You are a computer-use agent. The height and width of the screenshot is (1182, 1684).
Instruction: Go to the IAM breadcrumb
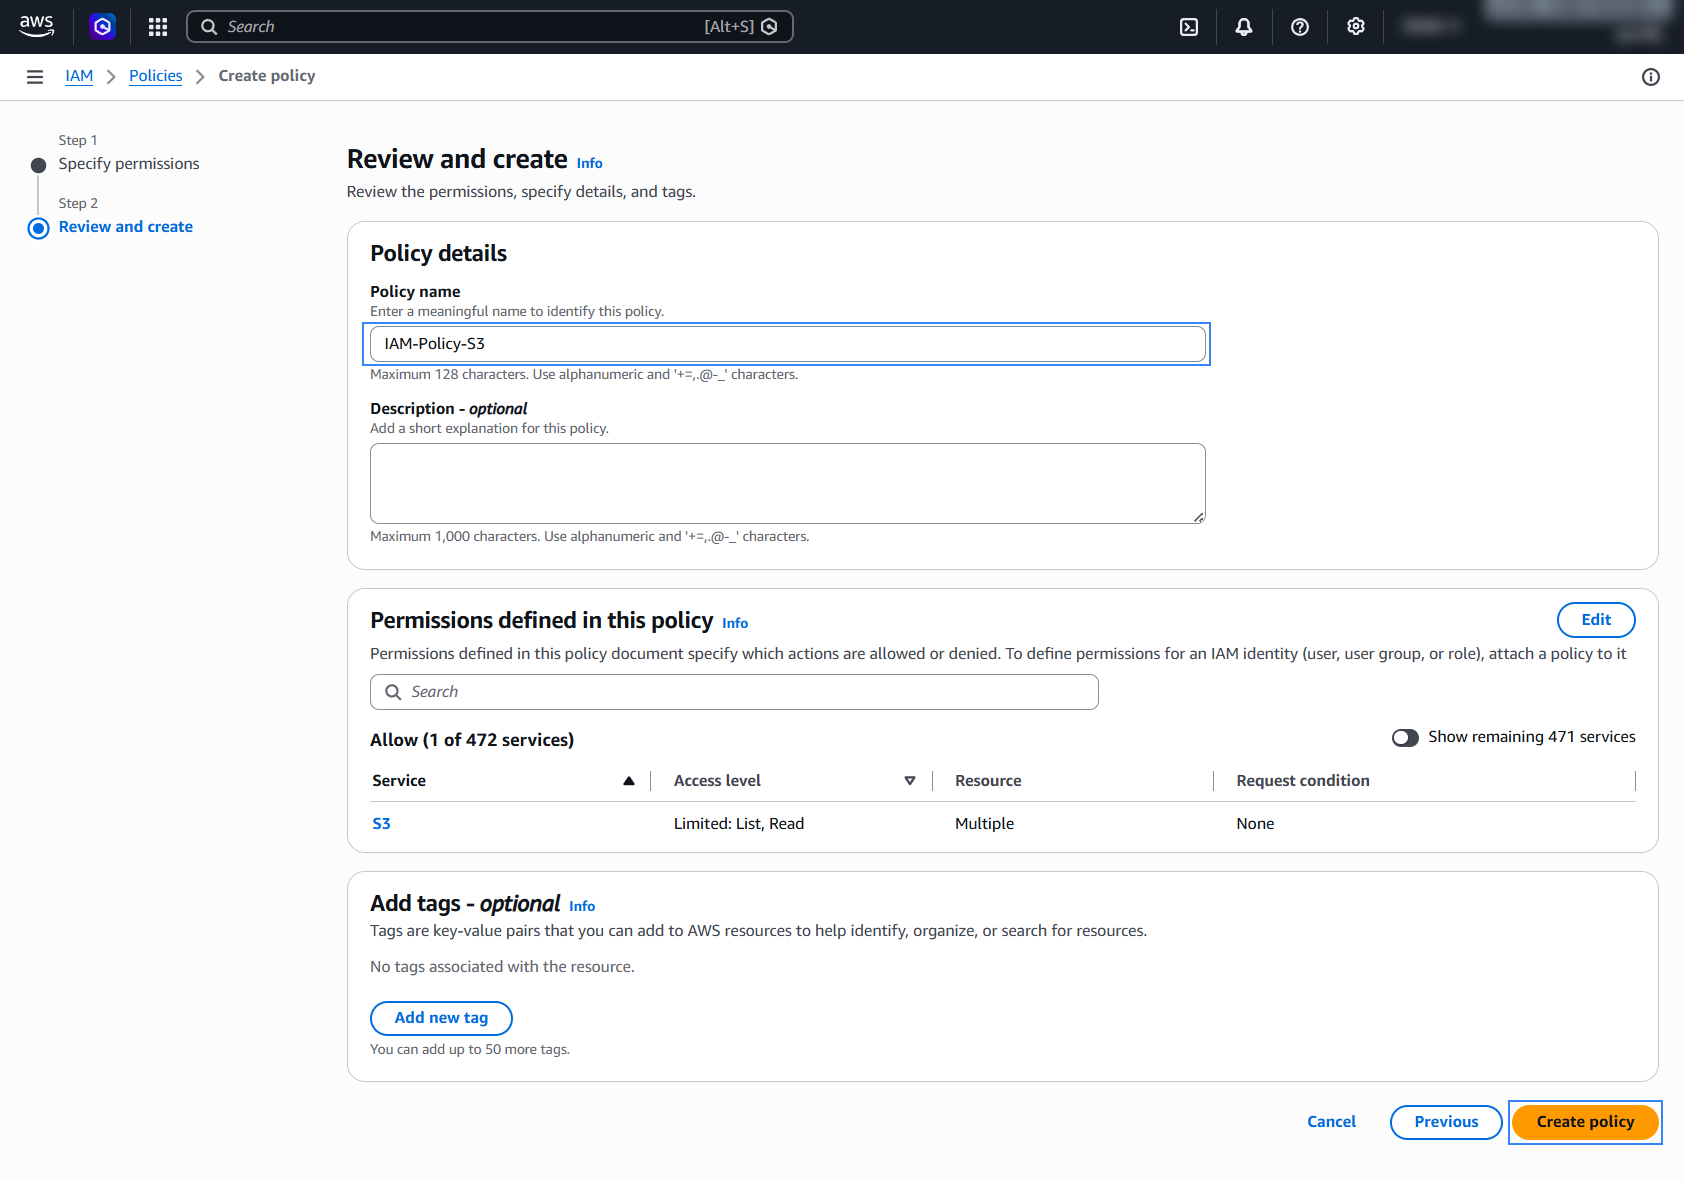79,76
